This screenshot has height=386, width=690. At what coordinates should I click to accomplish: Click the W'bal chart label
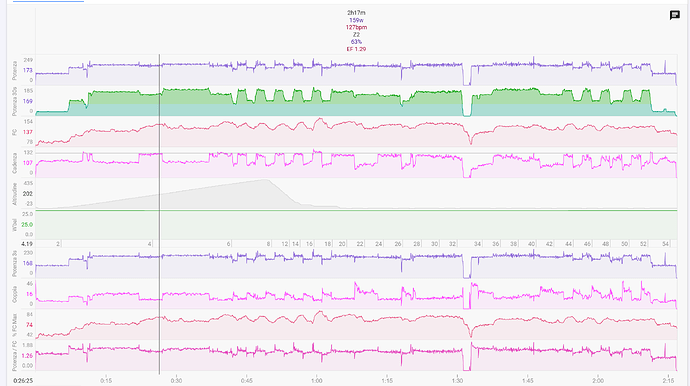coord(15,224)
